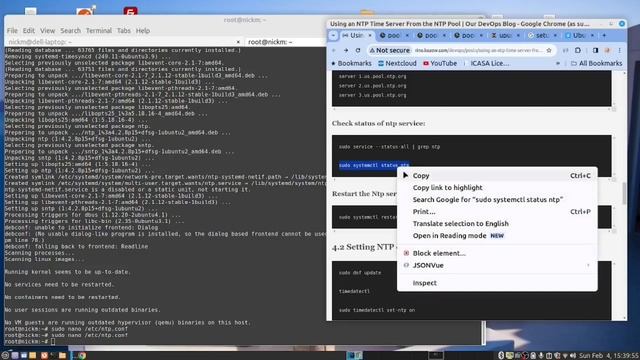640x360 pixels.
Task: Close the active 'Usin' Chrome tab
Action: point(370,36)
